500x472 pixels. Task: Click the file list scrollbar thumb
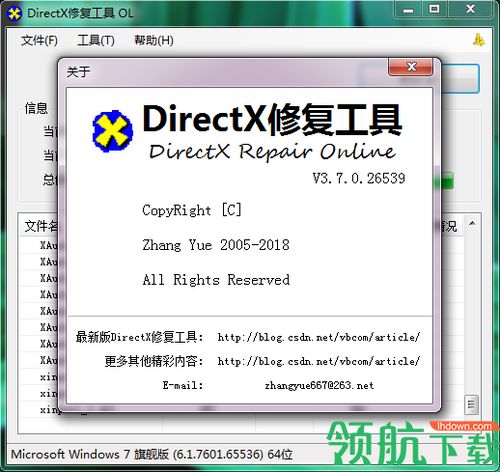coord(472,405)
